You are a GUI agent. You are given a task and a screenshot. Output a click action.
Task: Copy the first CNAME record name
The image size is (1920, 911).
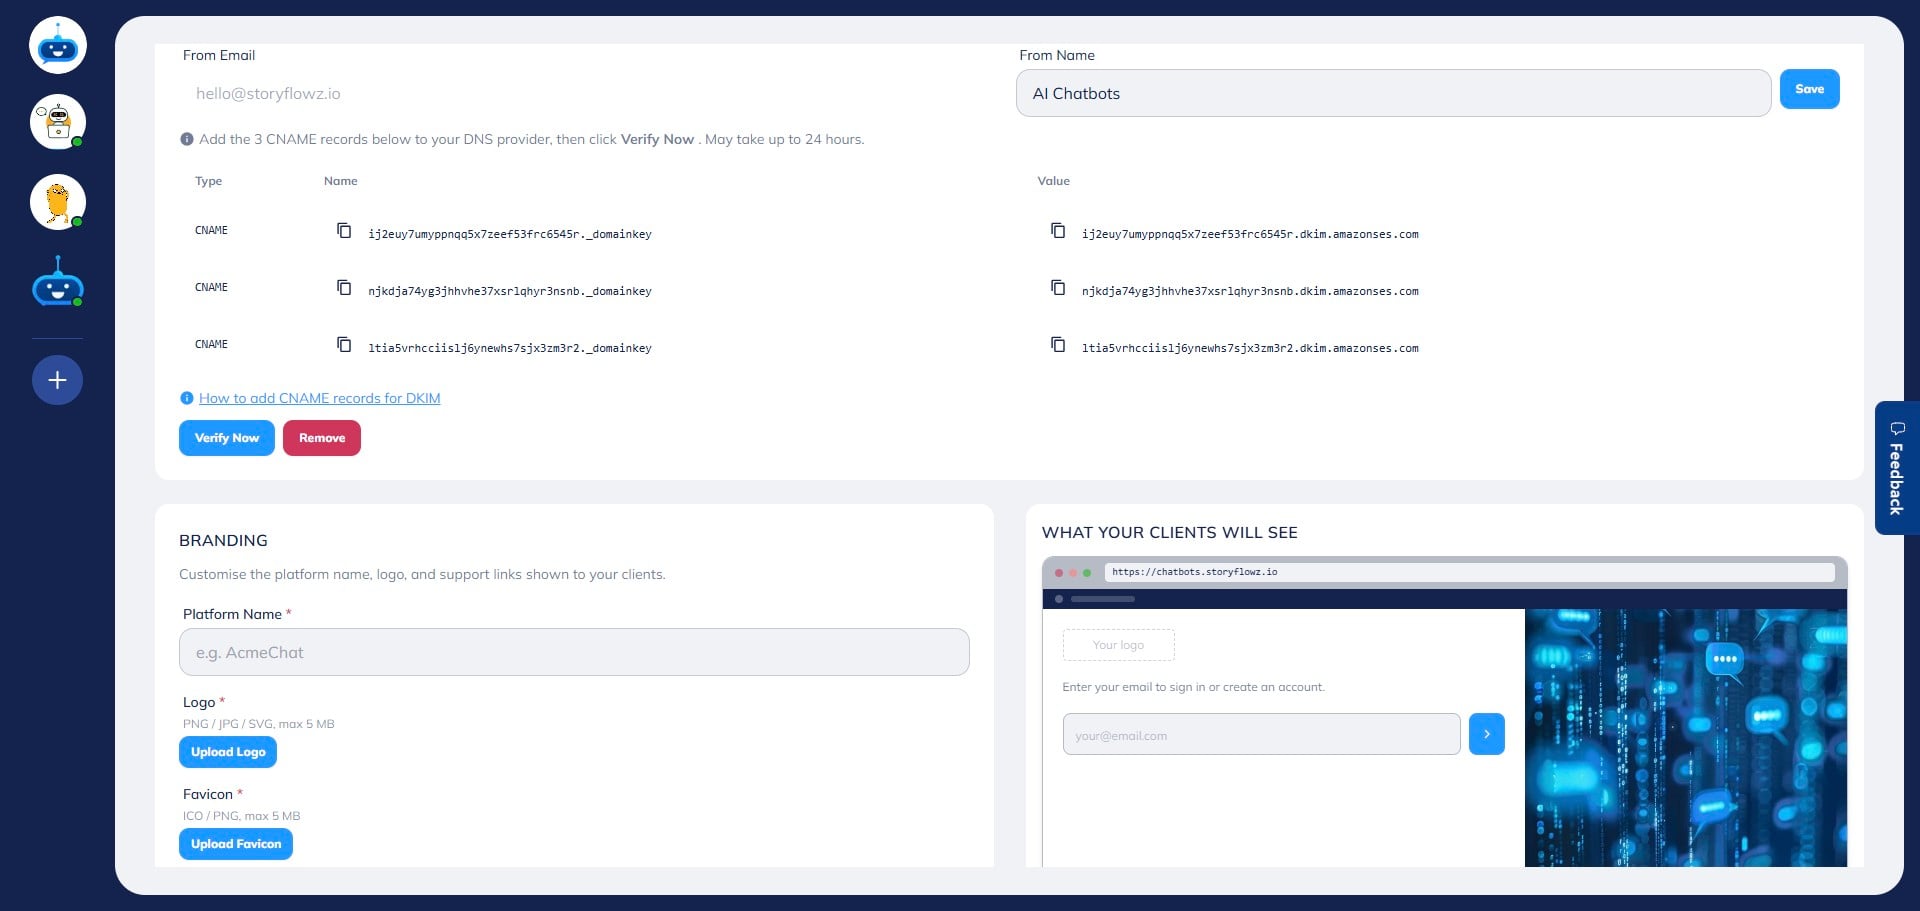point(344,230)
